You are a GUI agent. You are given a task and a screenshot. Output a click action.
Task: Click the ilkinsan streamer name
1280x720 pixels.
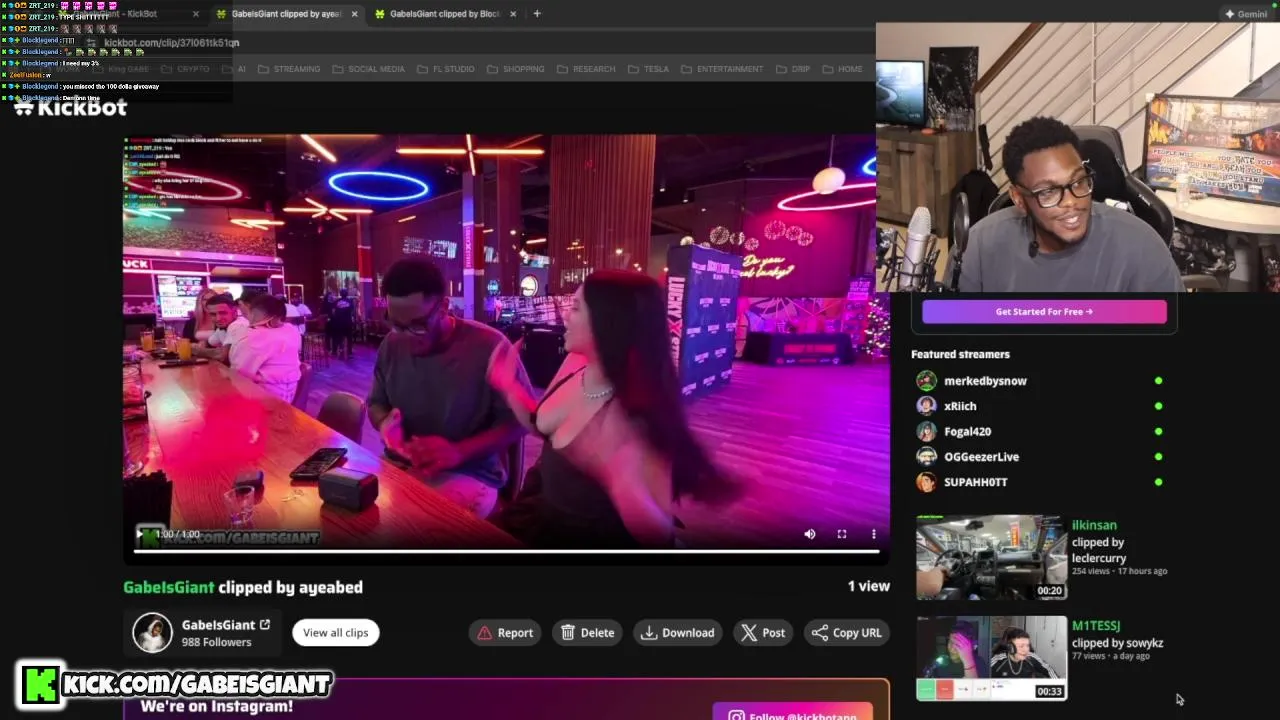pyautogui.click(x=1094, y=525)
